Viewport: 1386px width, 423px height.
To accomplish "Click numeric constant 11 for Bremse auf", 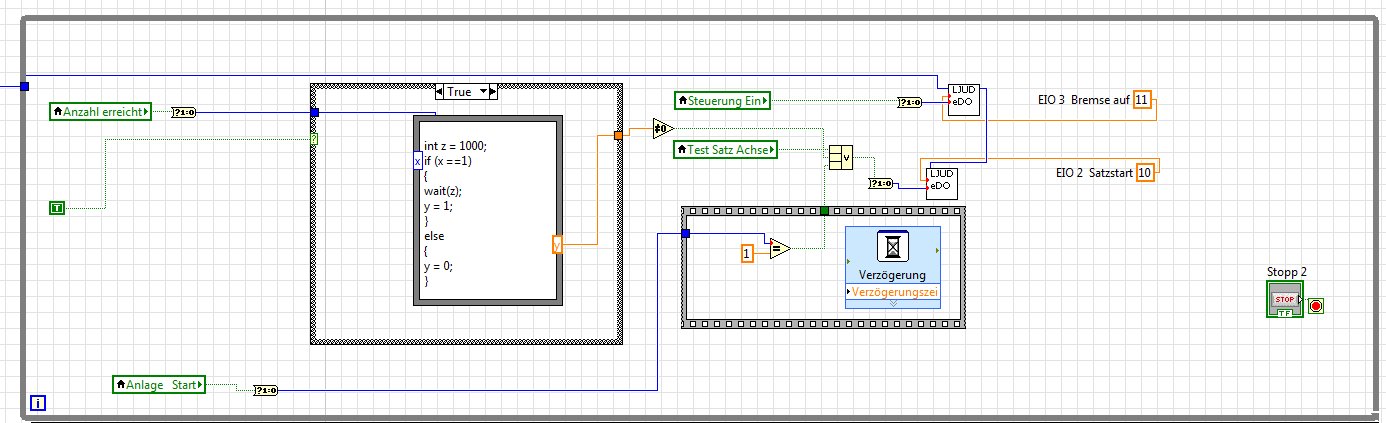I will click(1142, 99).
